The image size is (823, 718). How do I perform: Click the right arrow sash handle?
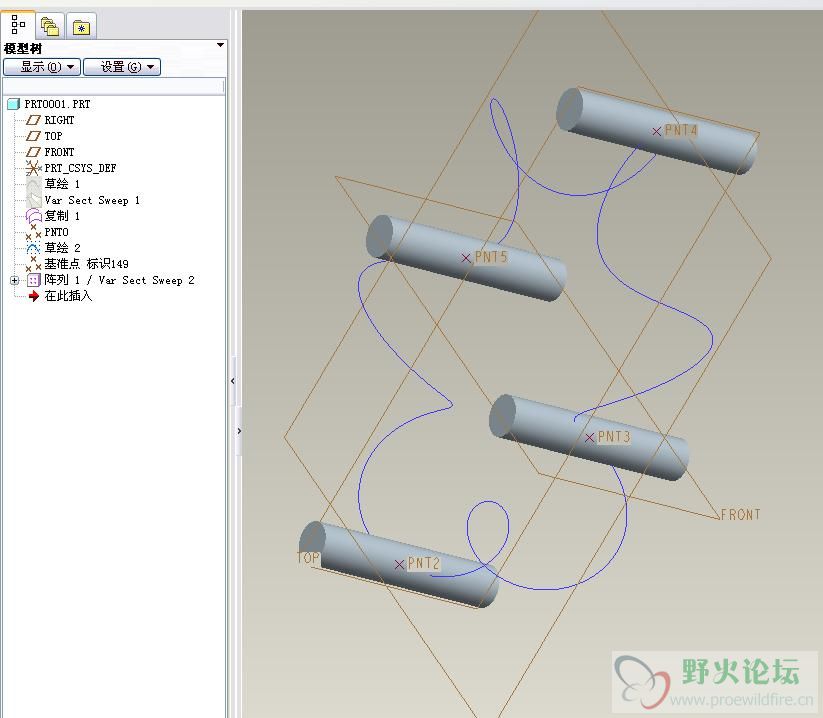coord(239,431)
